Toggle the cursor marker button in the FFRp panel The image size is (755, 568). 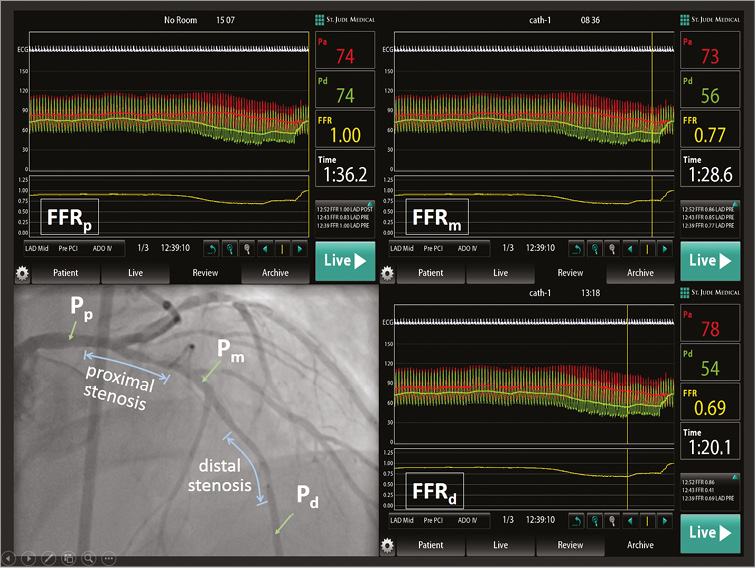[283, 248]
